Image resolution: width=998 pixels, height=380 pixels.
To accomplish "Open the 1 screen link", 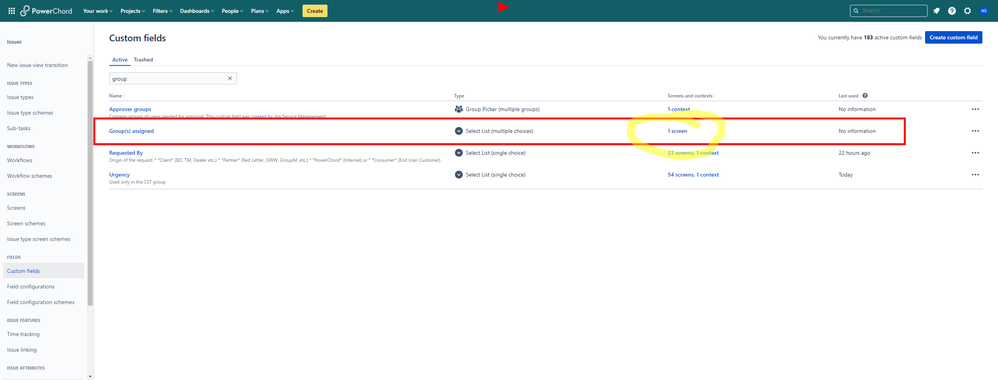I will click(677, 131).
